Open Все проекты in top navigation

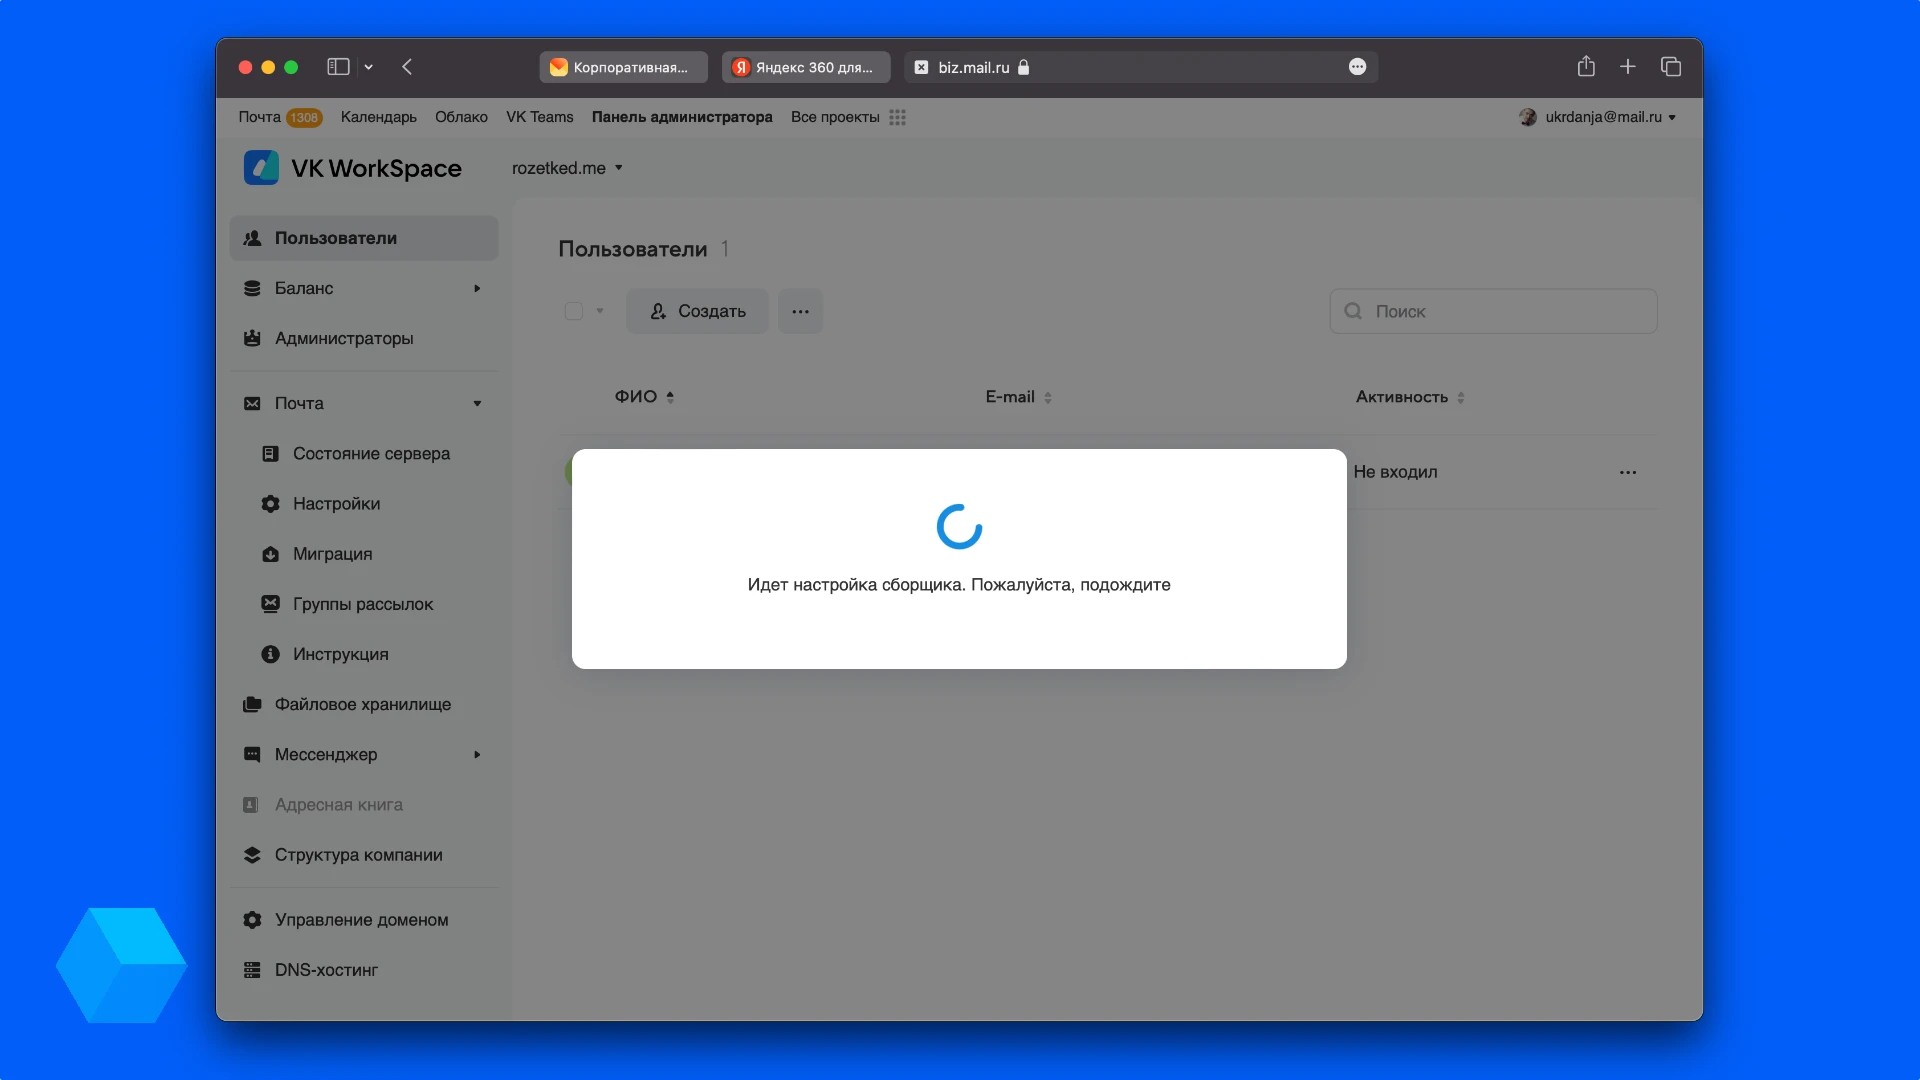pos(835,117)
